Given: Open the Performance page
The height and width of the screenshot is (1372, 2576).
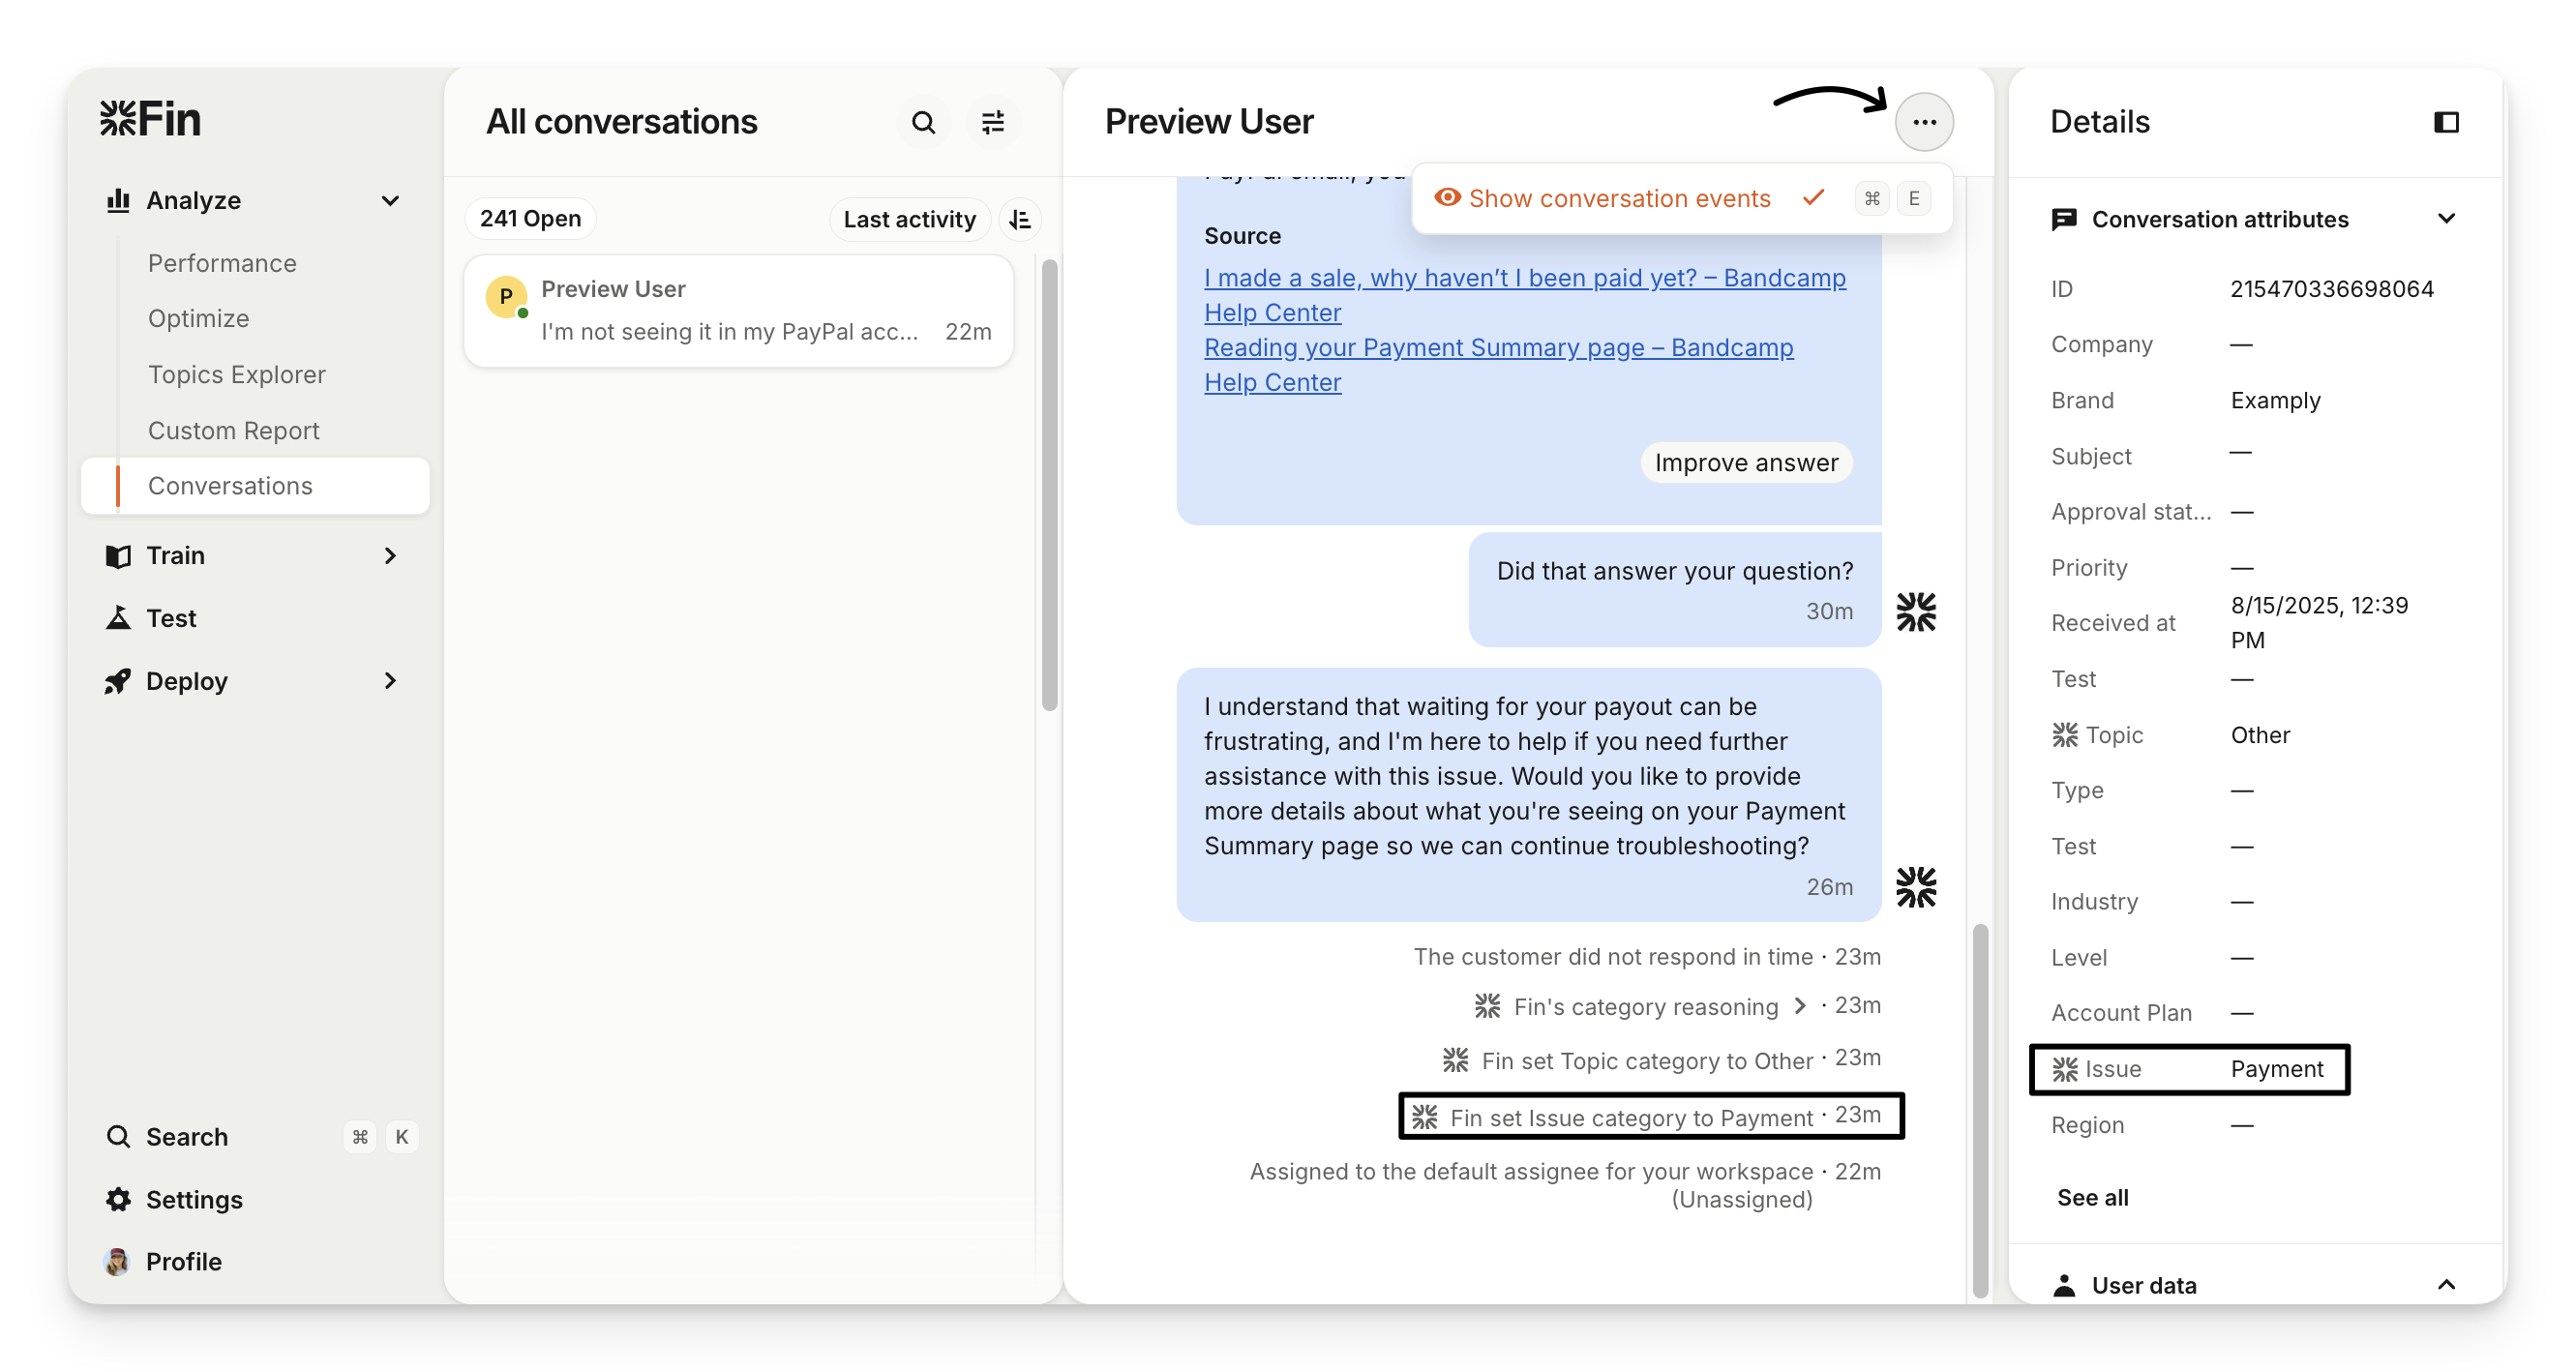Looking at the screenshot, I should point(222,263).
